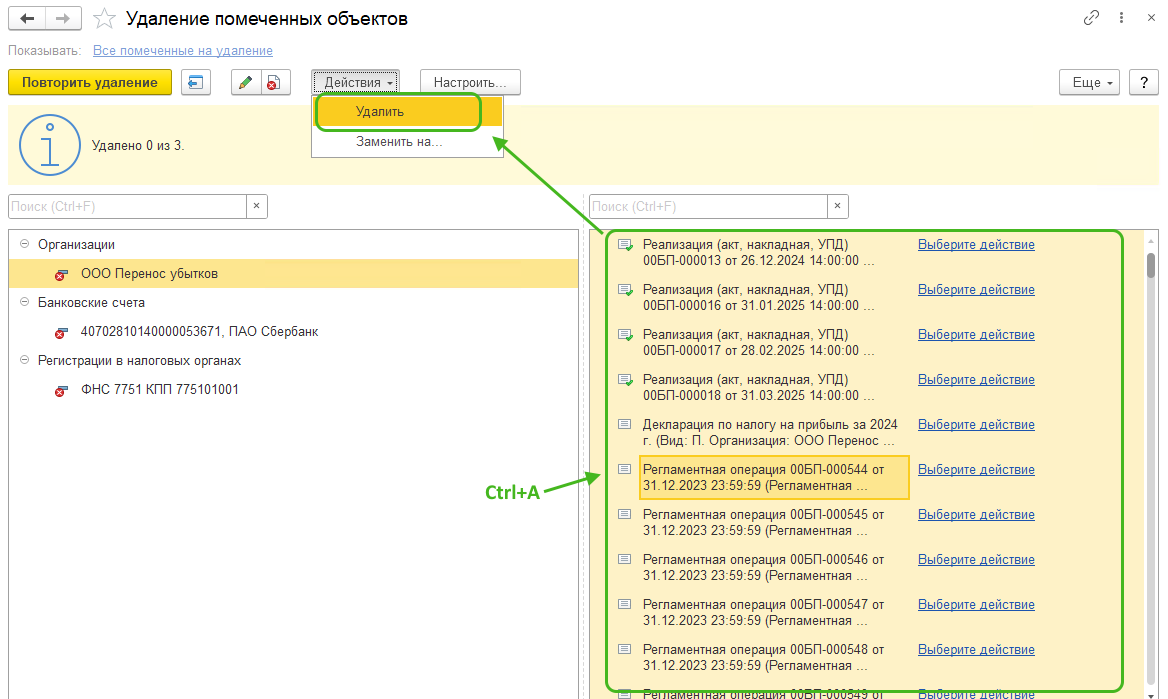
Task: Click the back navigation arrow
Action: pyautogui.click(x=28, y=19)
